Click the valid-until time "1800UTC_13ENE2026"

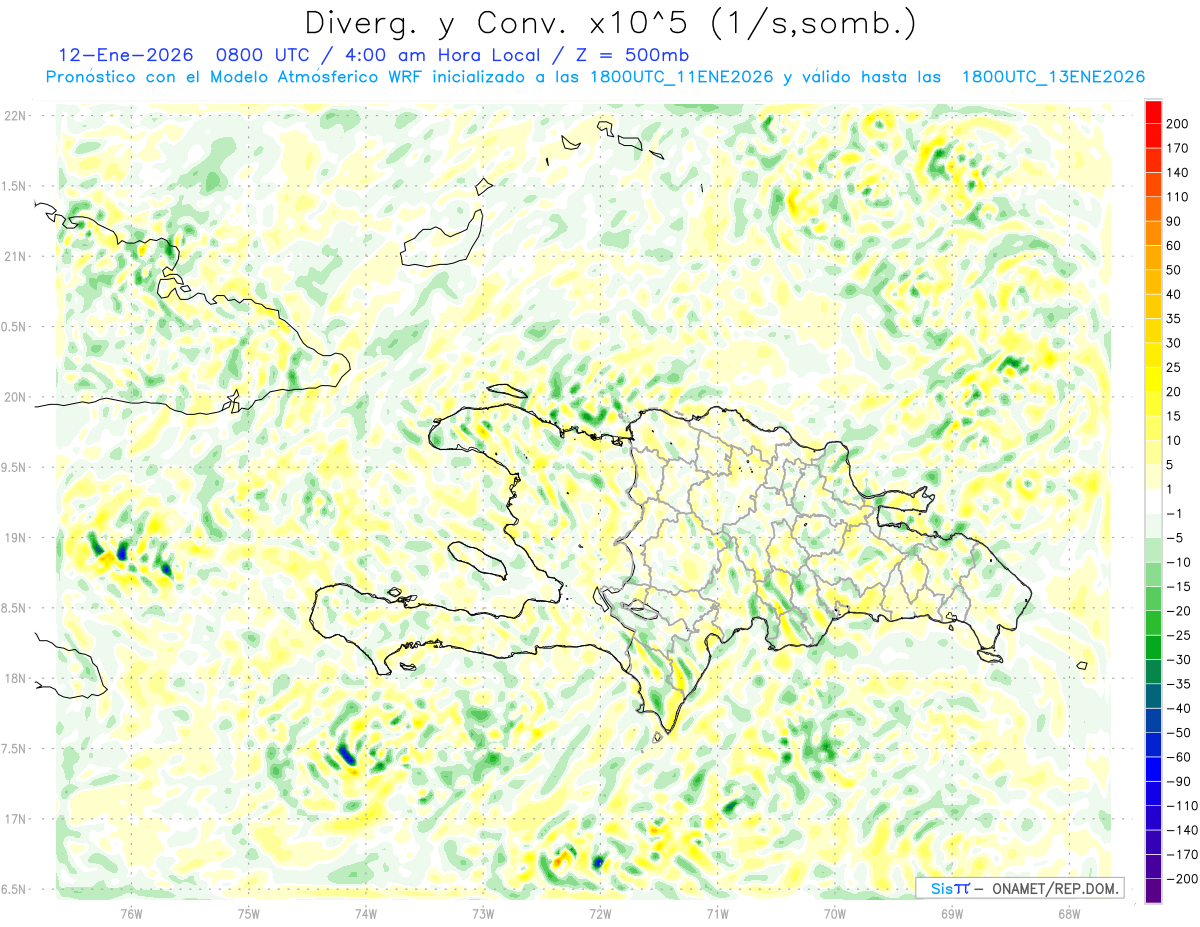coord(1052,77)
